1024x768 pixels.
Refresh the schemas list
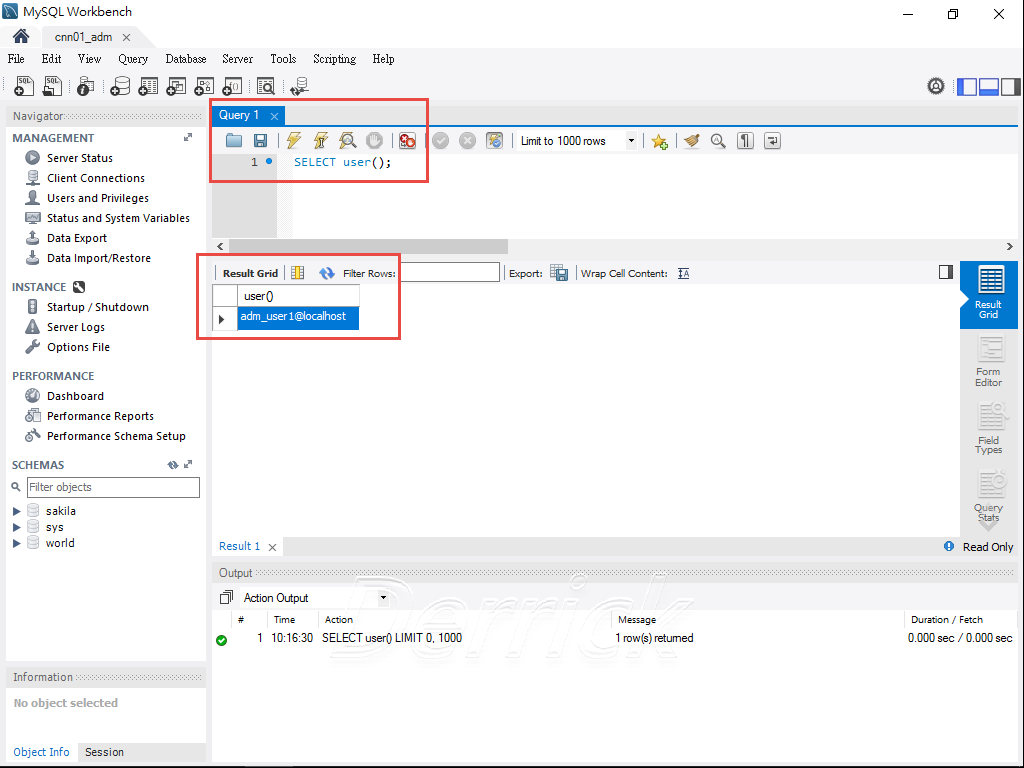172,465
